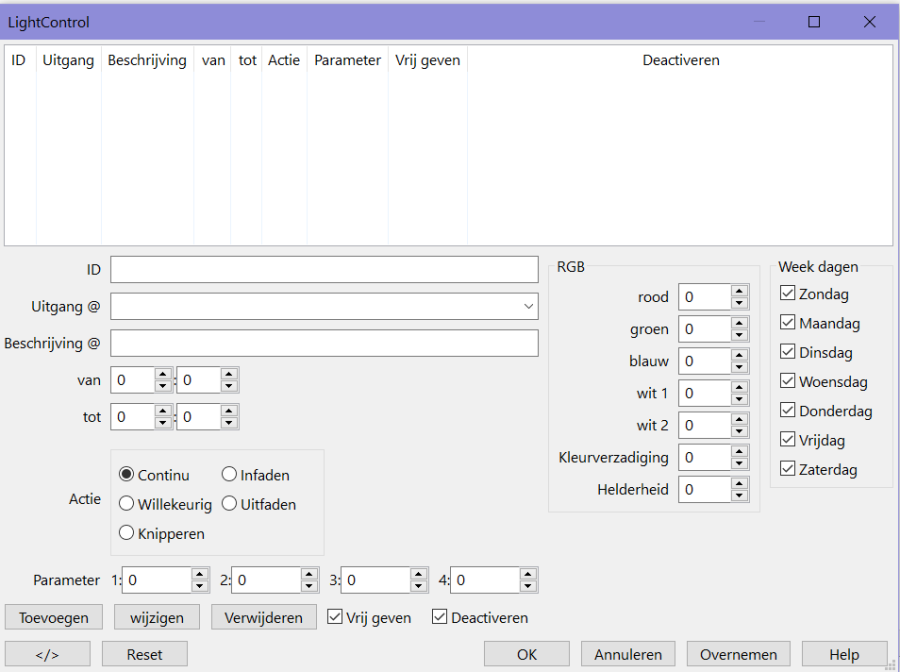Decrease the tot minutes spinner

pos(229,423)
